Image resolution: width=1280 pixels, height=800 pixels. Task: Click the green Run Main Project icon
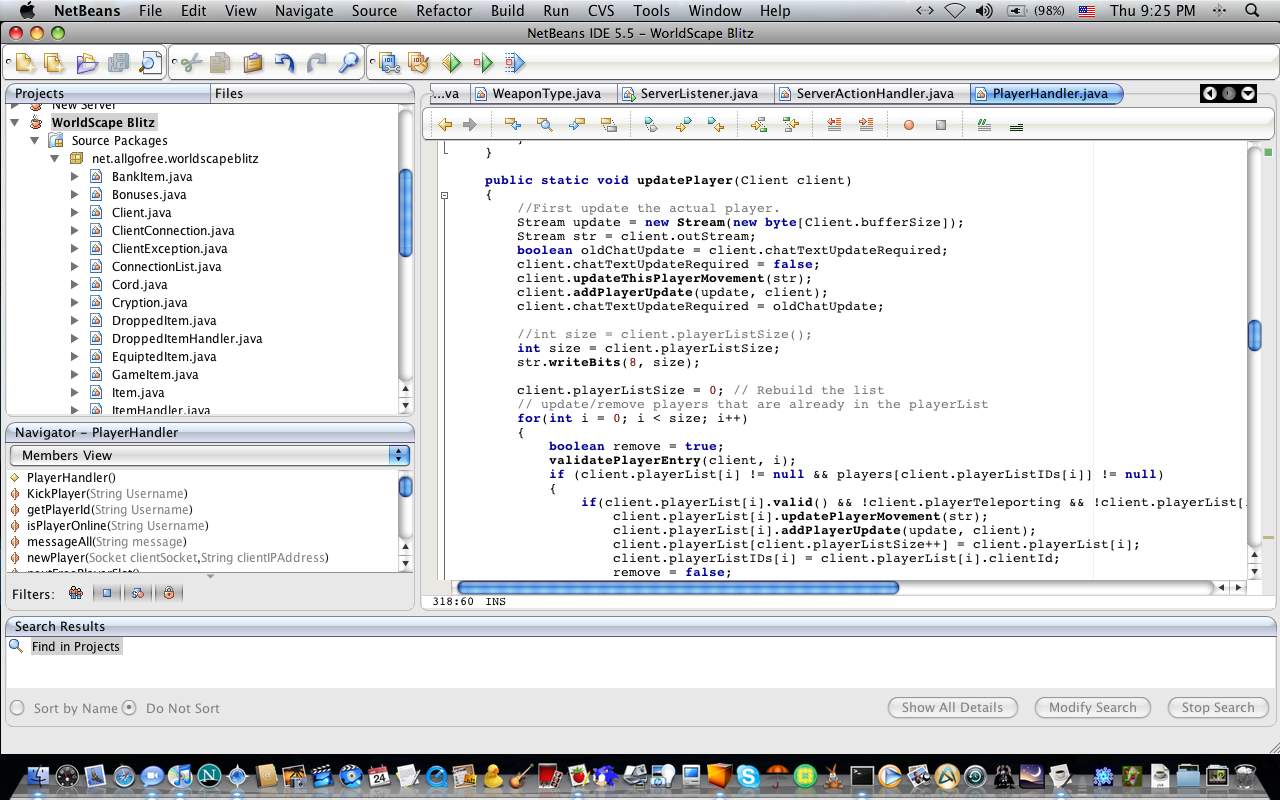(451, 63)
